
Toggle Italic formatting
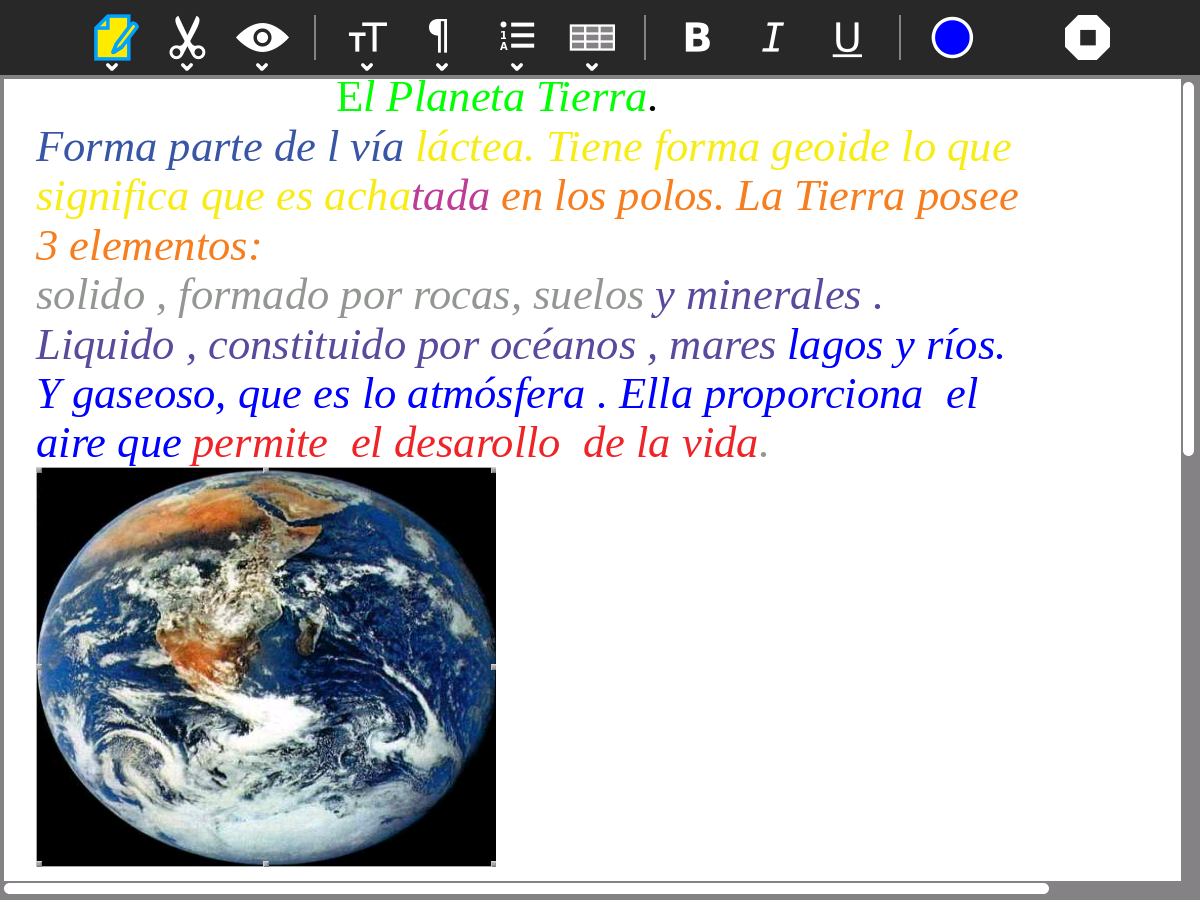coord(772,38)
